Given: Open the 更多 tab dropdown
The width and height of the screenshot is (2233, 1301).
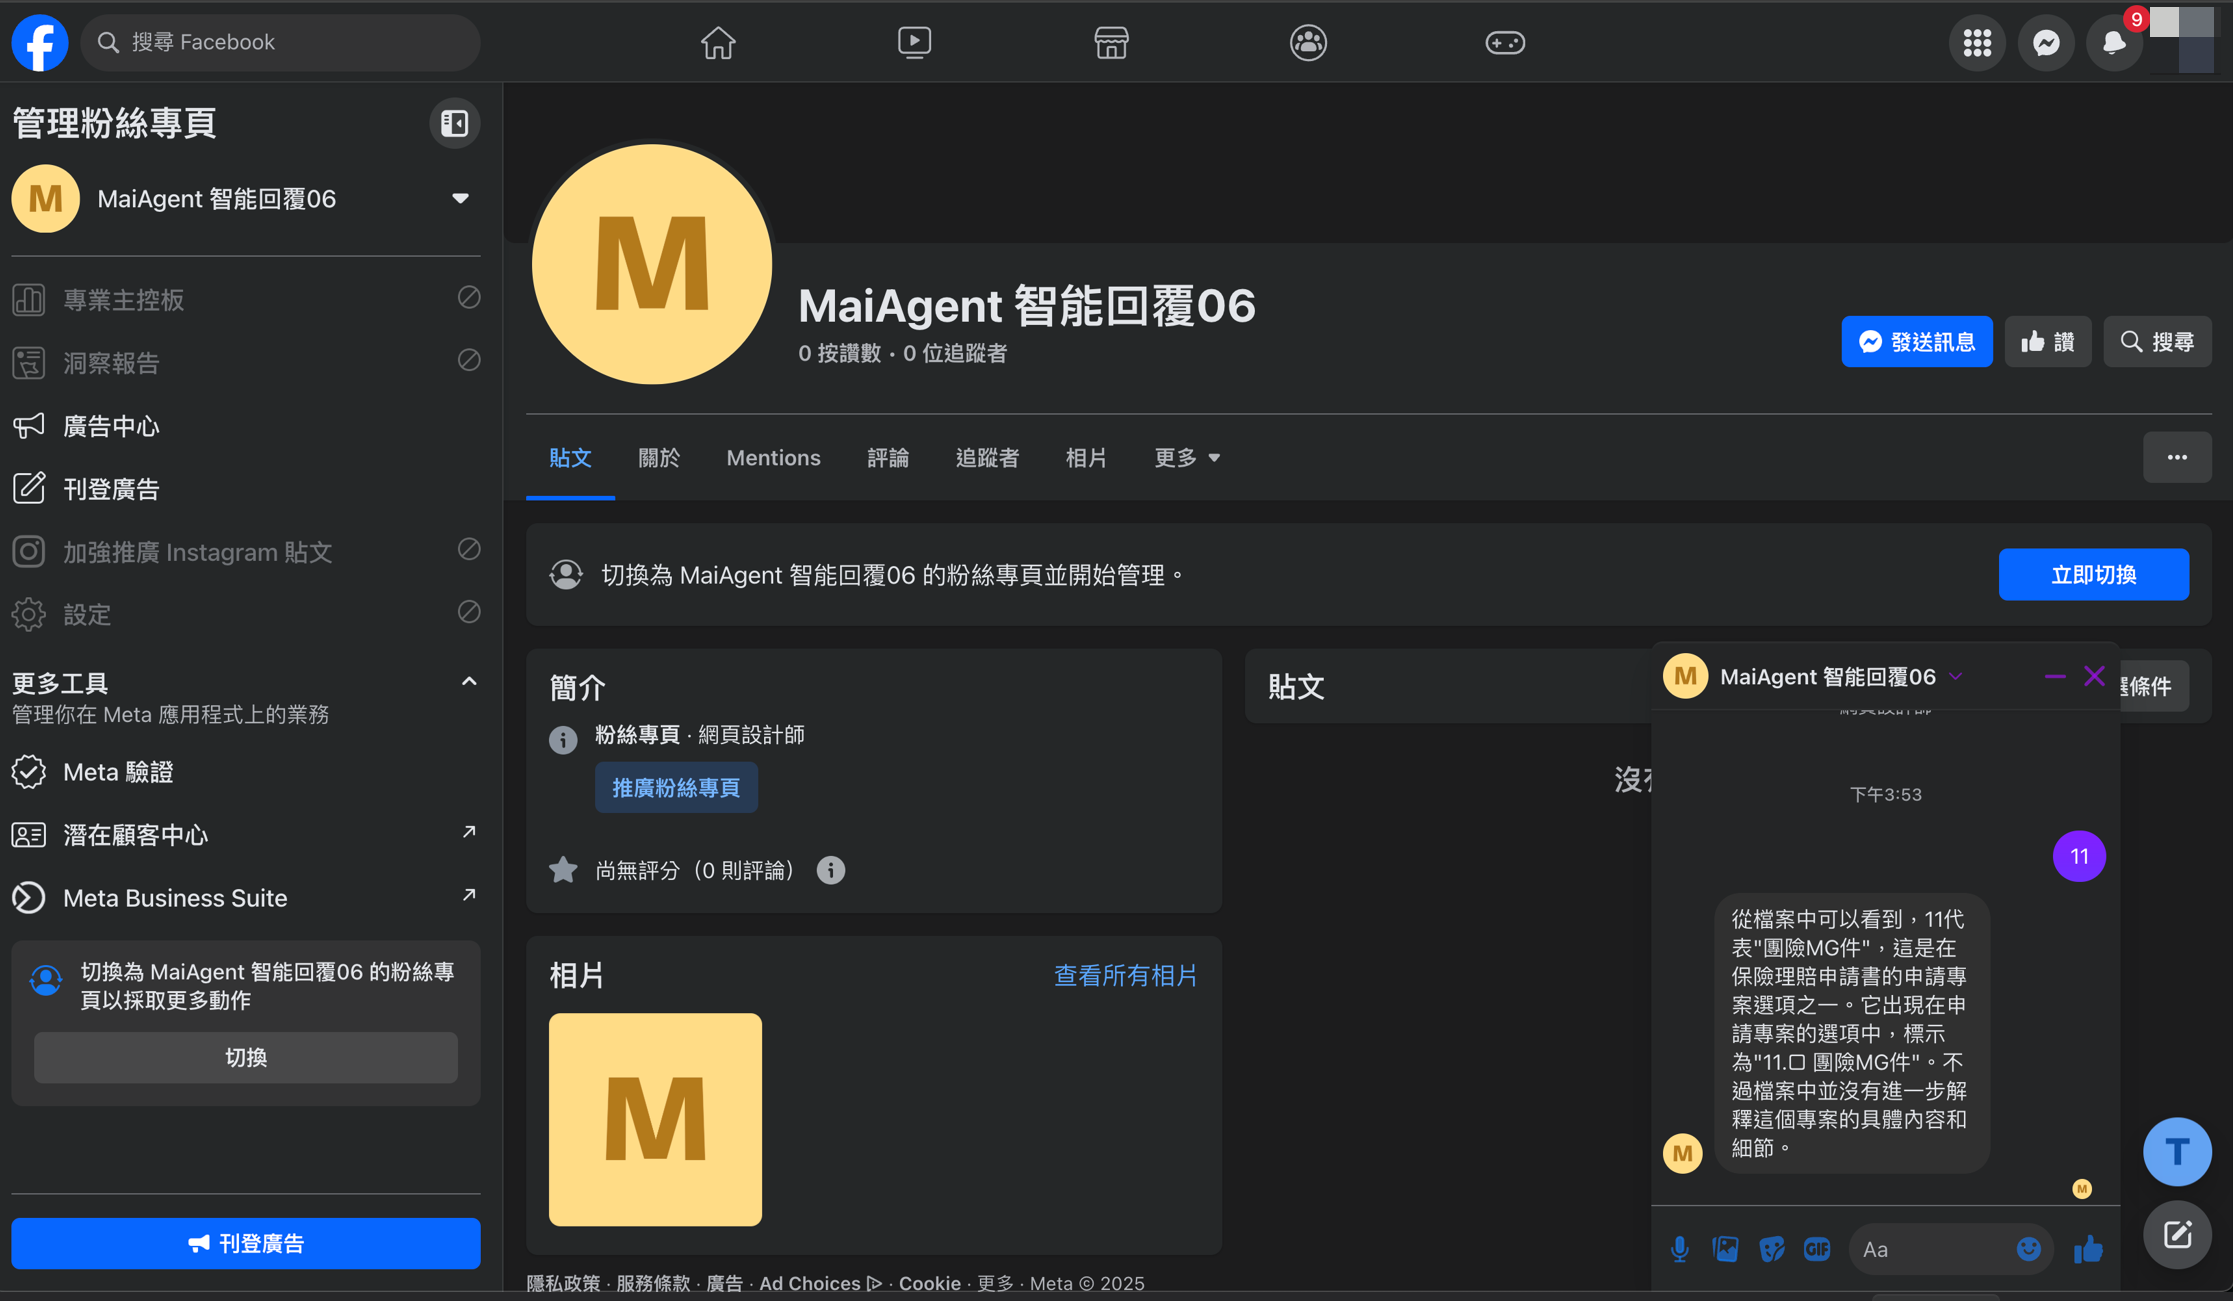Looking at the screenshot, I should point(1186,458).
